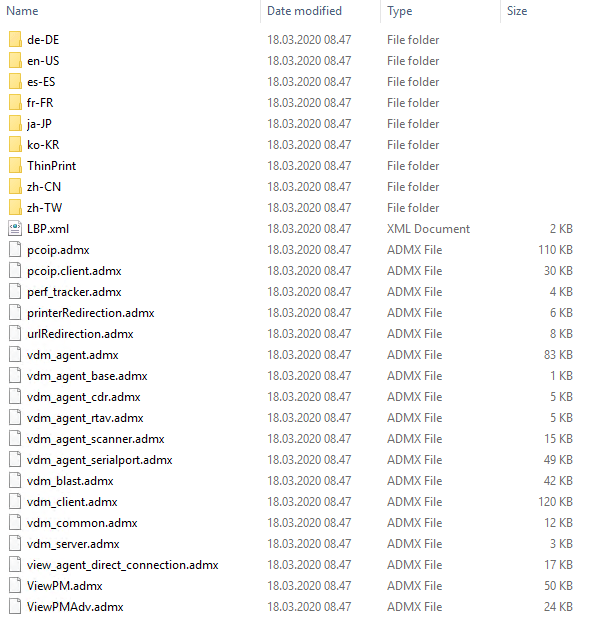The image size is (589, 621).
Task: Click the ADMX File type of pcoip.admx
Action: (x=414, y=250)
